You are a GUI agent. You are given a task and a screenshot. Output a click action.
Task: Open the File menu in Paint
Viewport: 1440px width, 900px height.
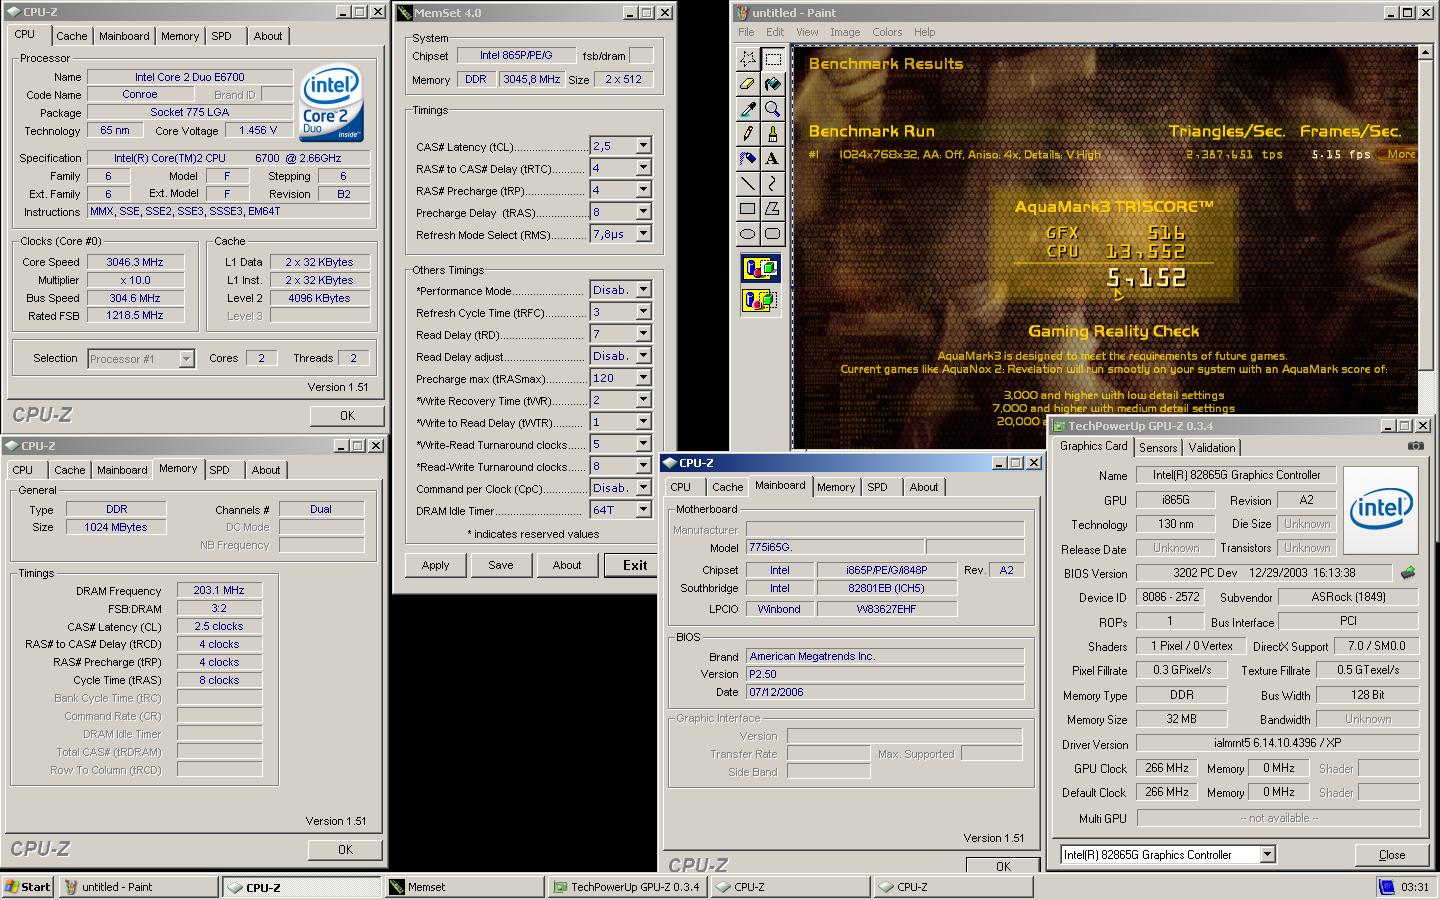pos(746,32)
